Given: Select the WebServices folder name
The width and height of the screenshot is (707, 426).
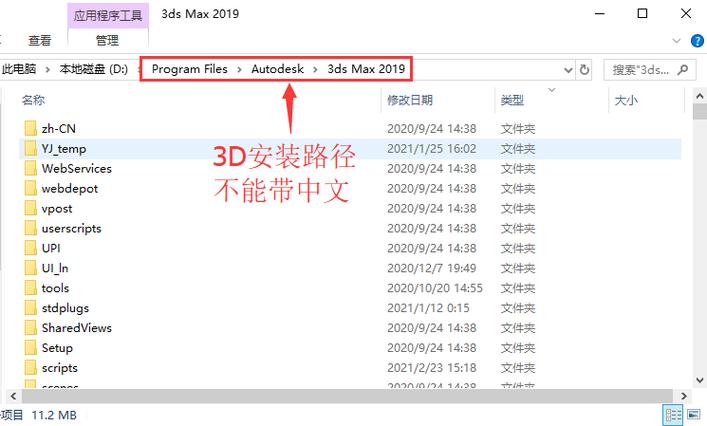Looking at the screenshot, I should (x=77, y=169).
